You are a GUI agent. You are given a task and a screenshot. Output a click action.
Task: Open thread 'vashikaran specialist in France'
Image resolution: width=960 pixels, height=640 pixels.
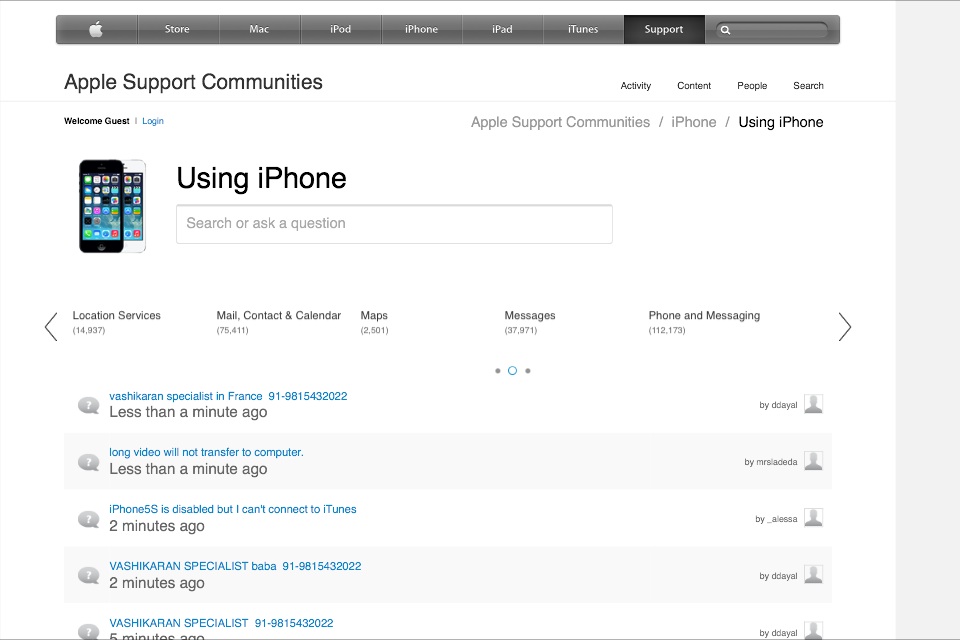tap(228, 396)
